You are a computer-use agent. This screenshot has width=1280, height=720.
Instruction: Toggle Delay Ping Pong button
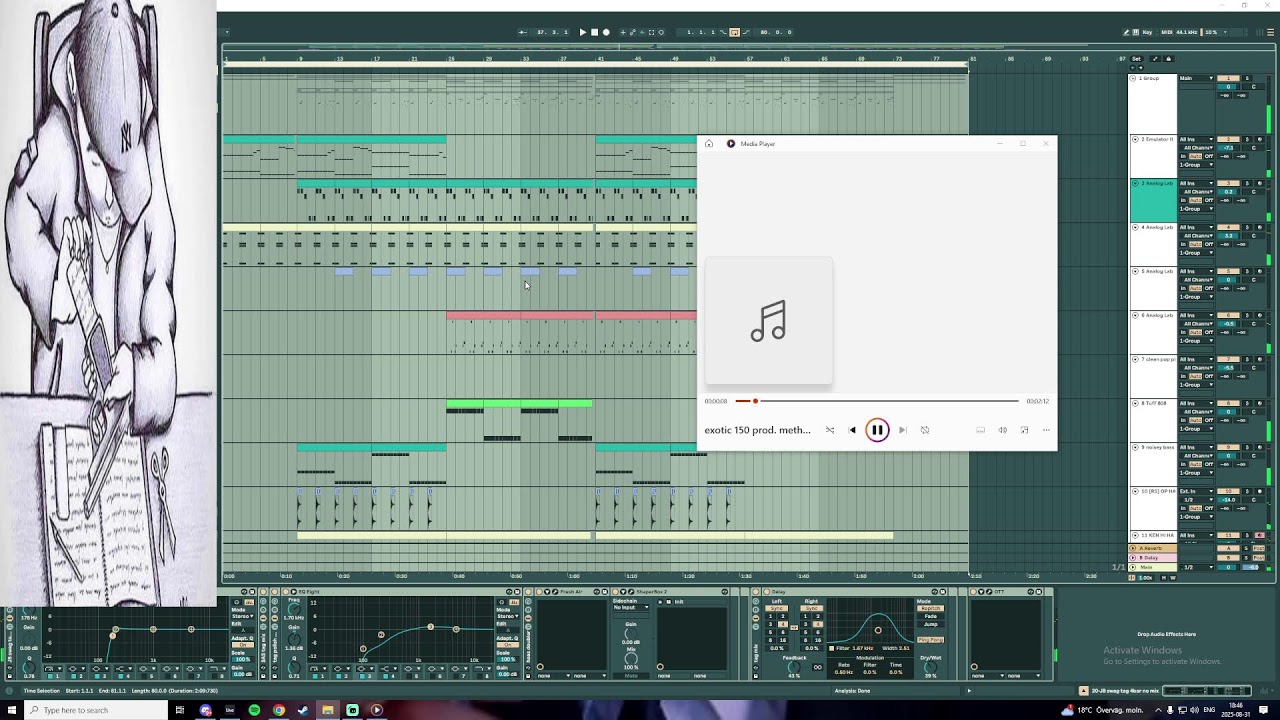[930, 640]
